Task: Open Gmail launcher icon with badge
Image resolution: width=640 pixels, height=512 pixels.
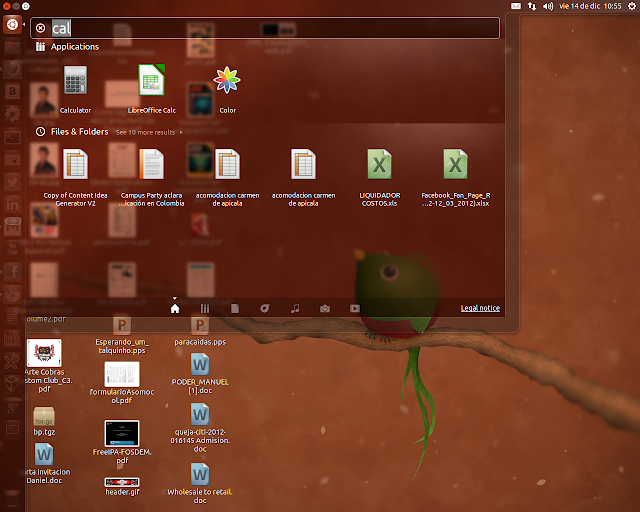Action: pyautogui.click(x=12, y=226)
